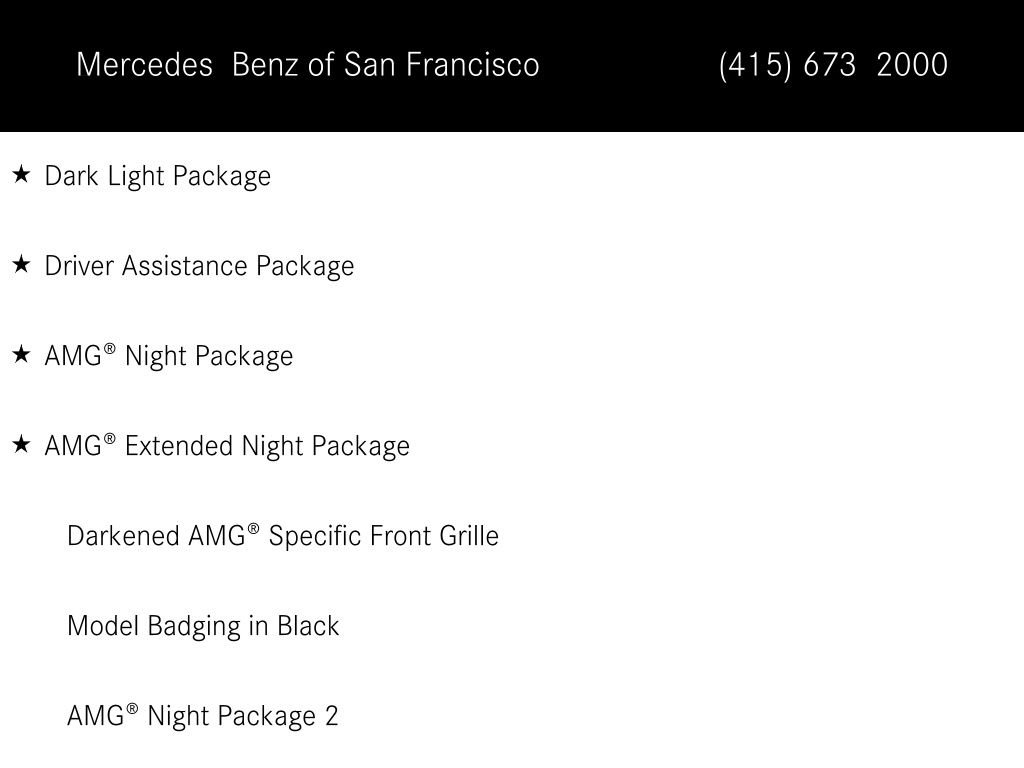Click Model Badging in Black line
Image resolution: width=1024 pixels, height=768 pixels.
point(203,627)
